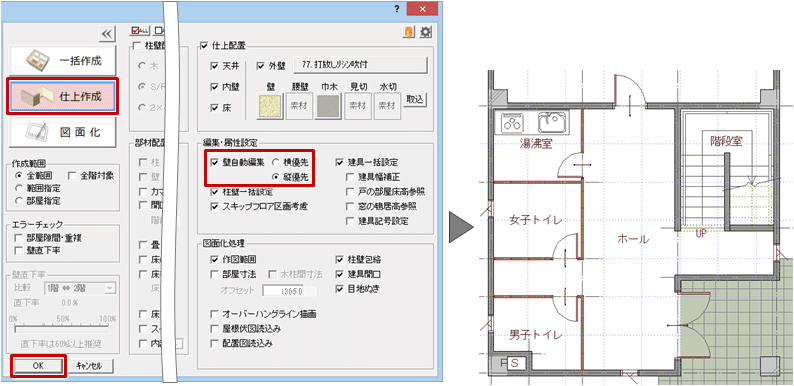Select the 横優先 radio button
This screenshot has width=794, height=386.
(x=275, y=163)
